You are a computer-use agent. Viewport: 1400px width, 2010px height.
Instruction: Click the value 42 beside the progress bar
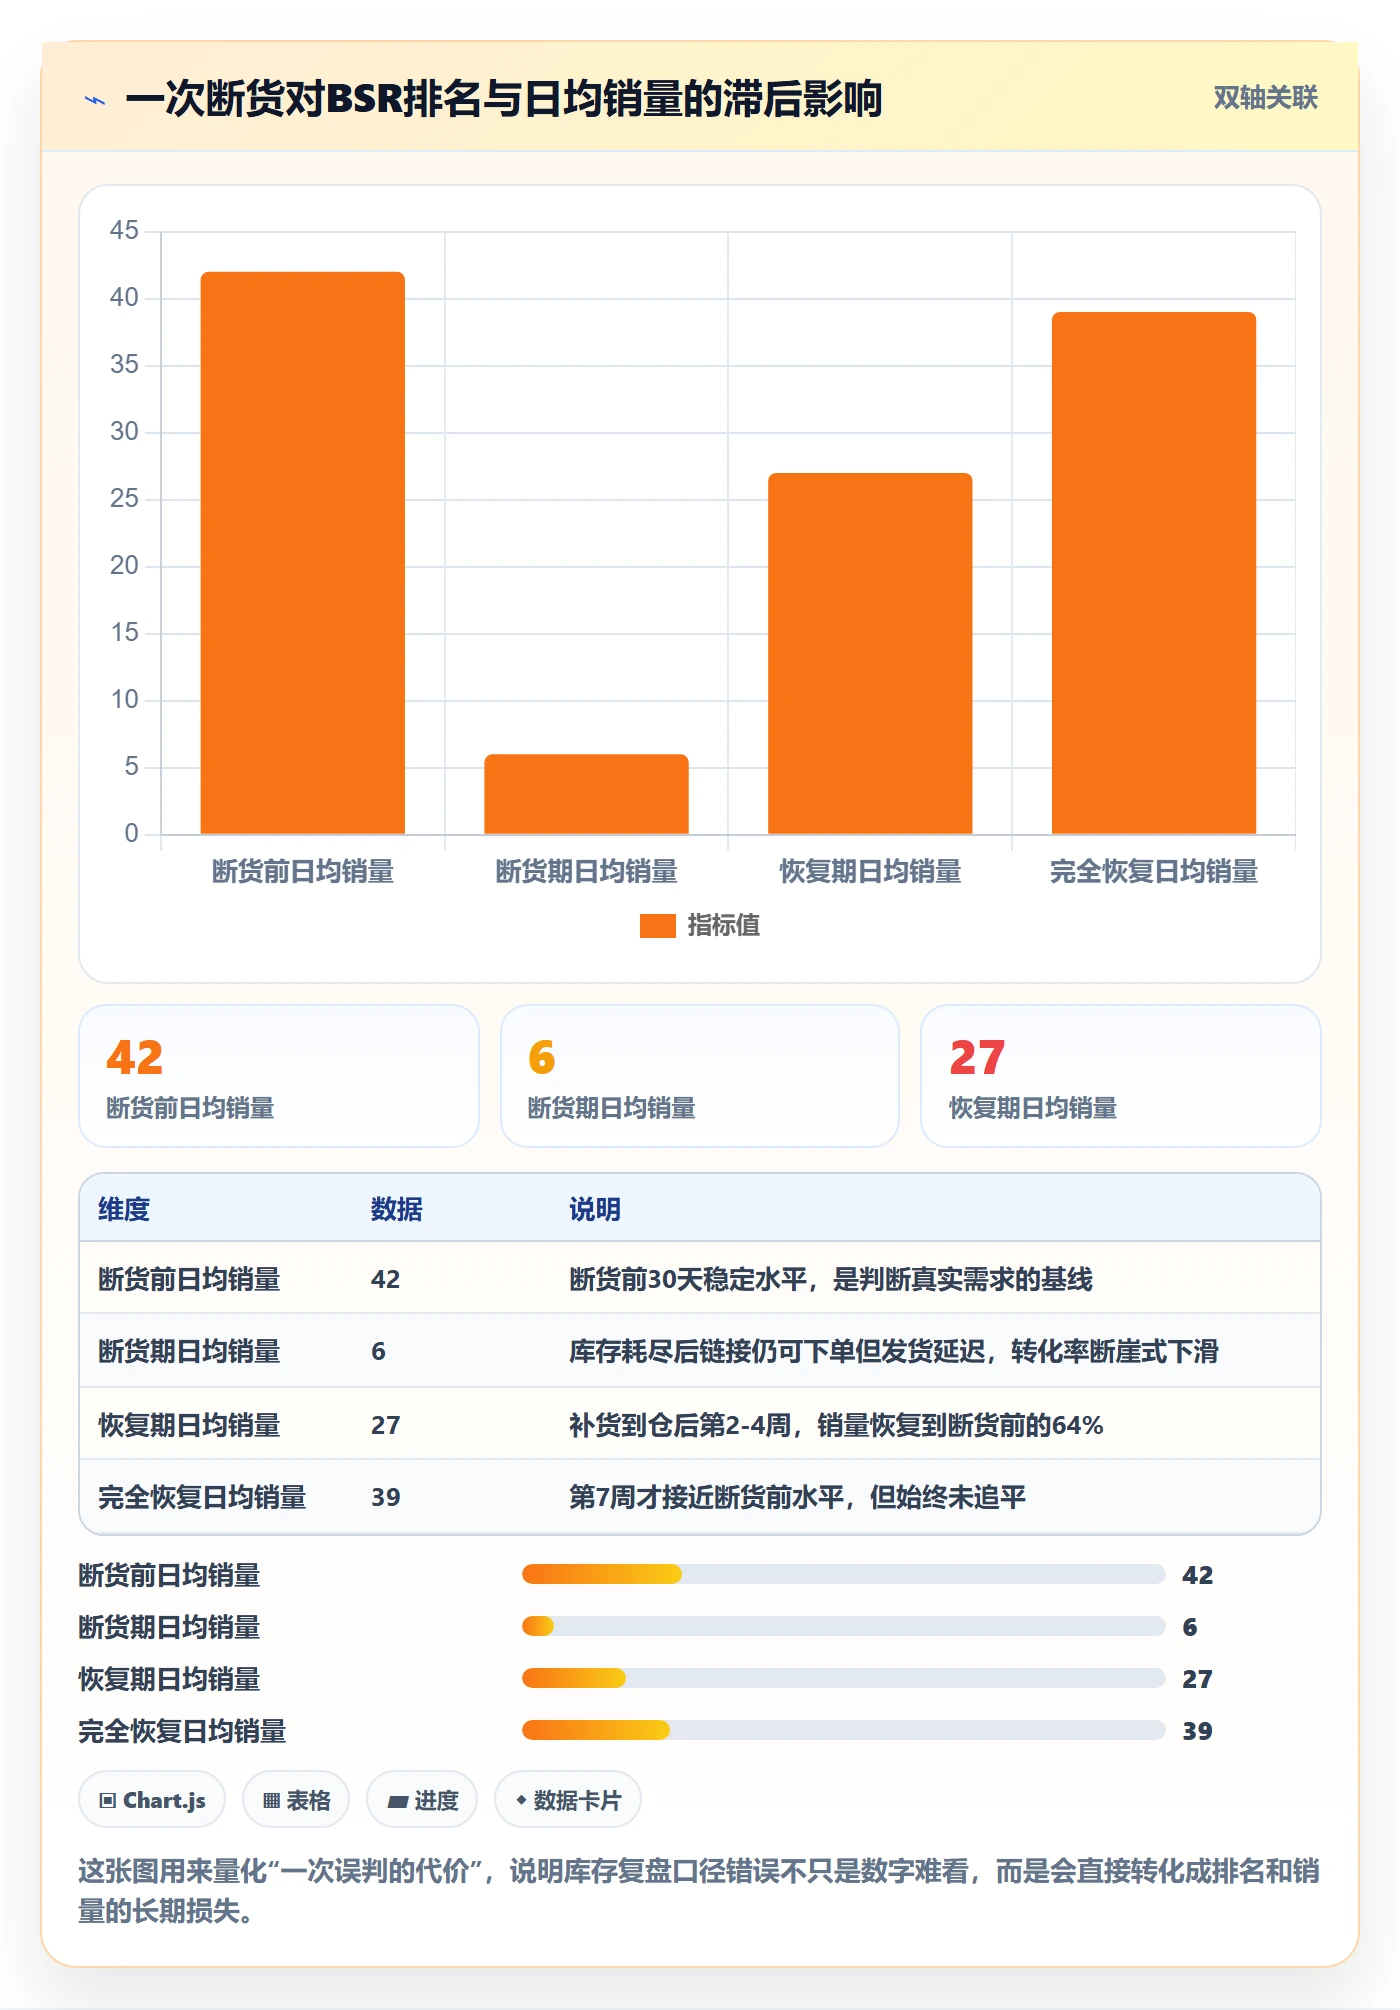click(x=1198, y=1575)
